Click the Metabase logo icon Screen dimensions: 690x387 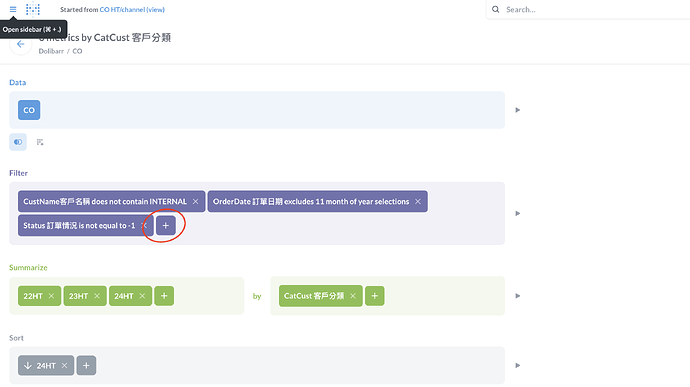(x=33, y=9)
